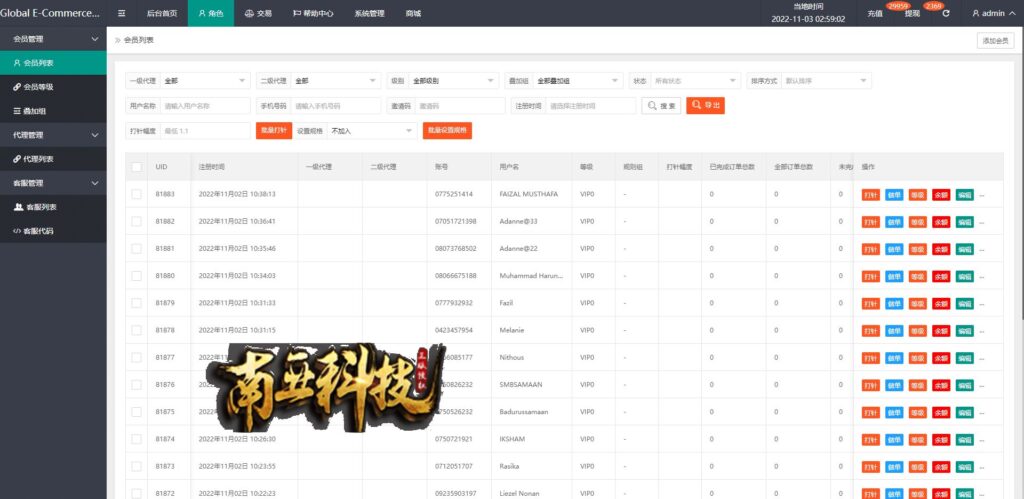
Task: Open 系统管理 in top navigation
Action: click(x=369, y=13)
